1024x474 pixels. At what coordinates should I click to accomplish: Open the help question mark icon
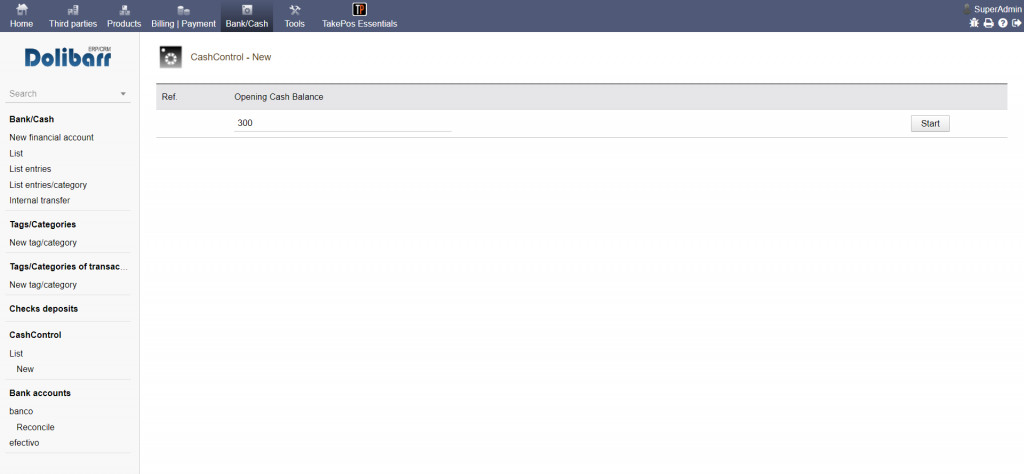pyautogui.click(x=1003, y=23)
